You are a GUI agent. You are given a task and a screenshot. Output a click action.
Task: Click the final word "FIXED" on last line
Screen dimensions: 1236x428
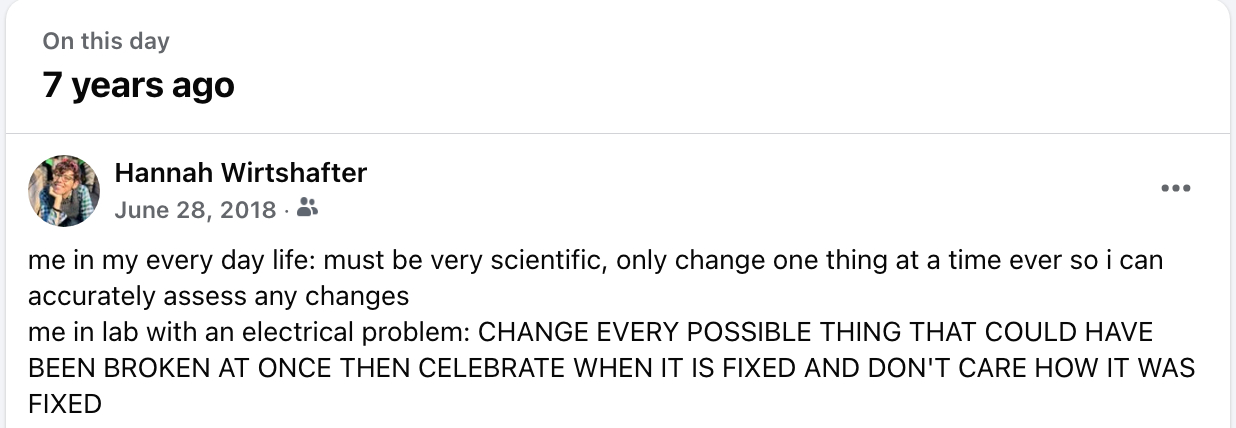pos(65,404)
